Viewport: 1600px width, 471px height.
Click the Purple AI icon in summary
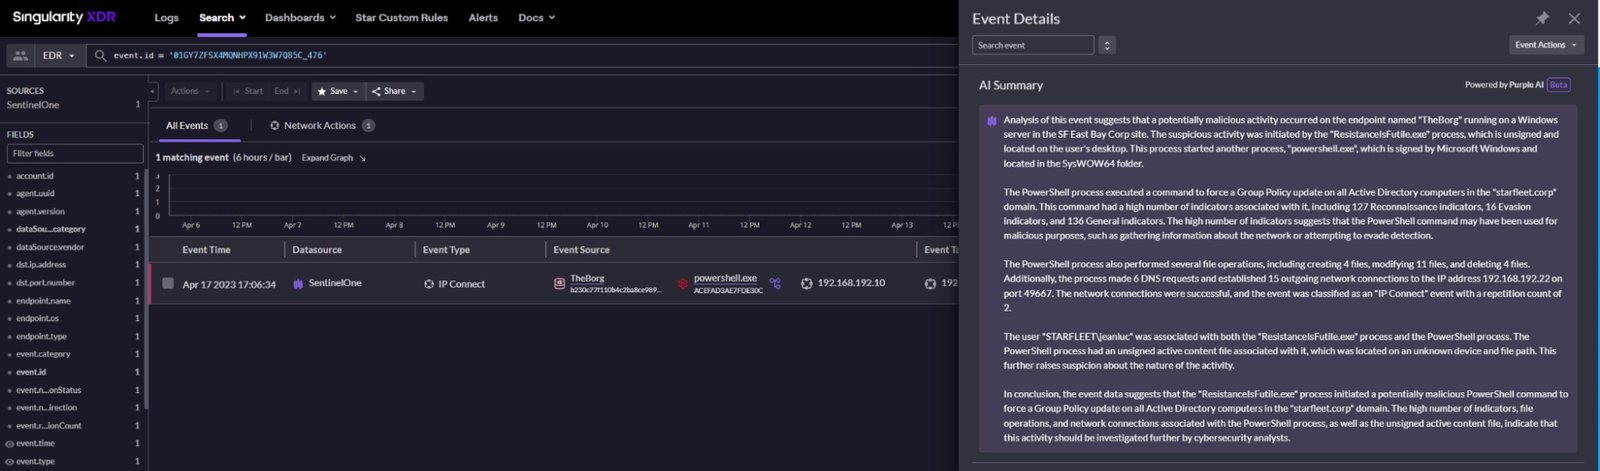tap(991, 120)
